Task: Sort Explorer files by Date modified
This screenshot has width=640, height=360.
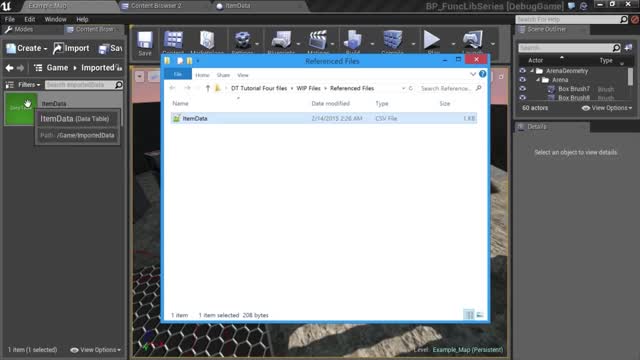Action: pos(331,104)
